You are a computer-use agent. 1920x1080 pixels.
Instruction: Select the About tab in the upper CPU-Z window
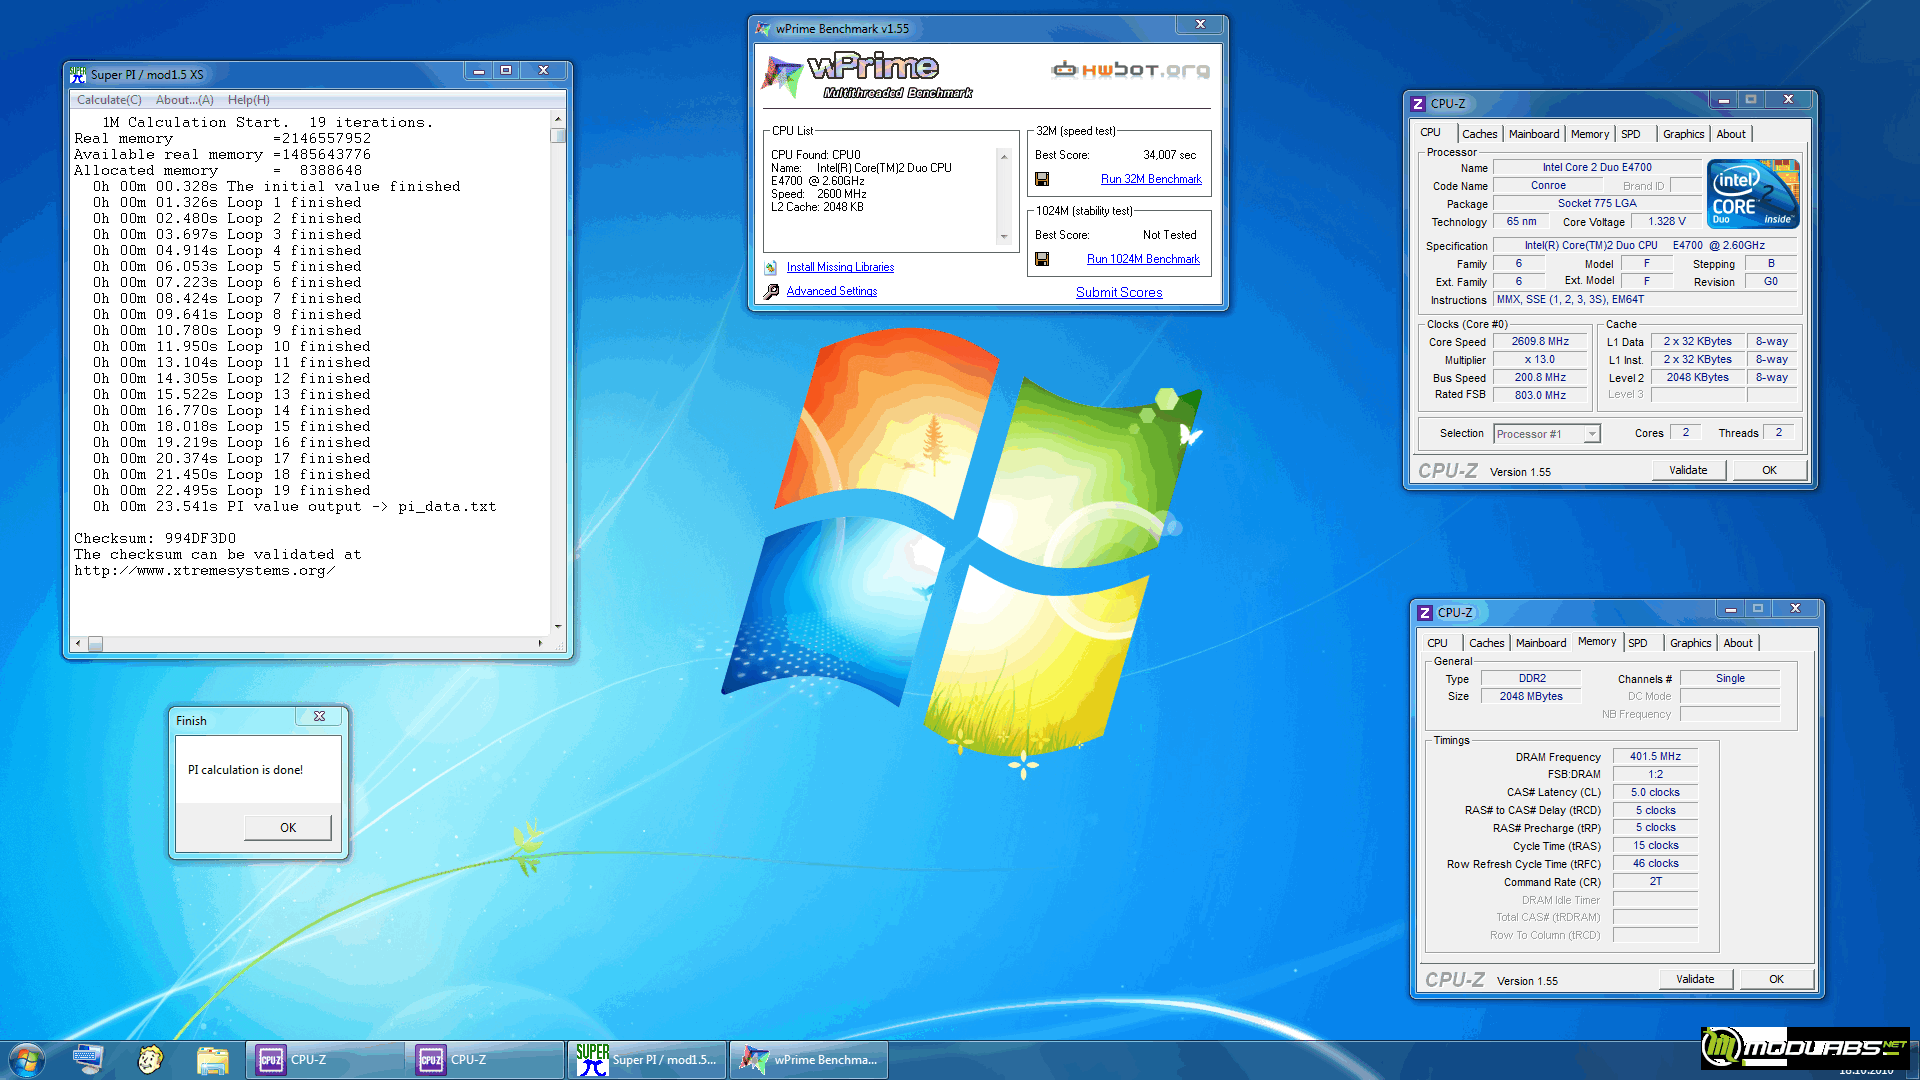1731,134
